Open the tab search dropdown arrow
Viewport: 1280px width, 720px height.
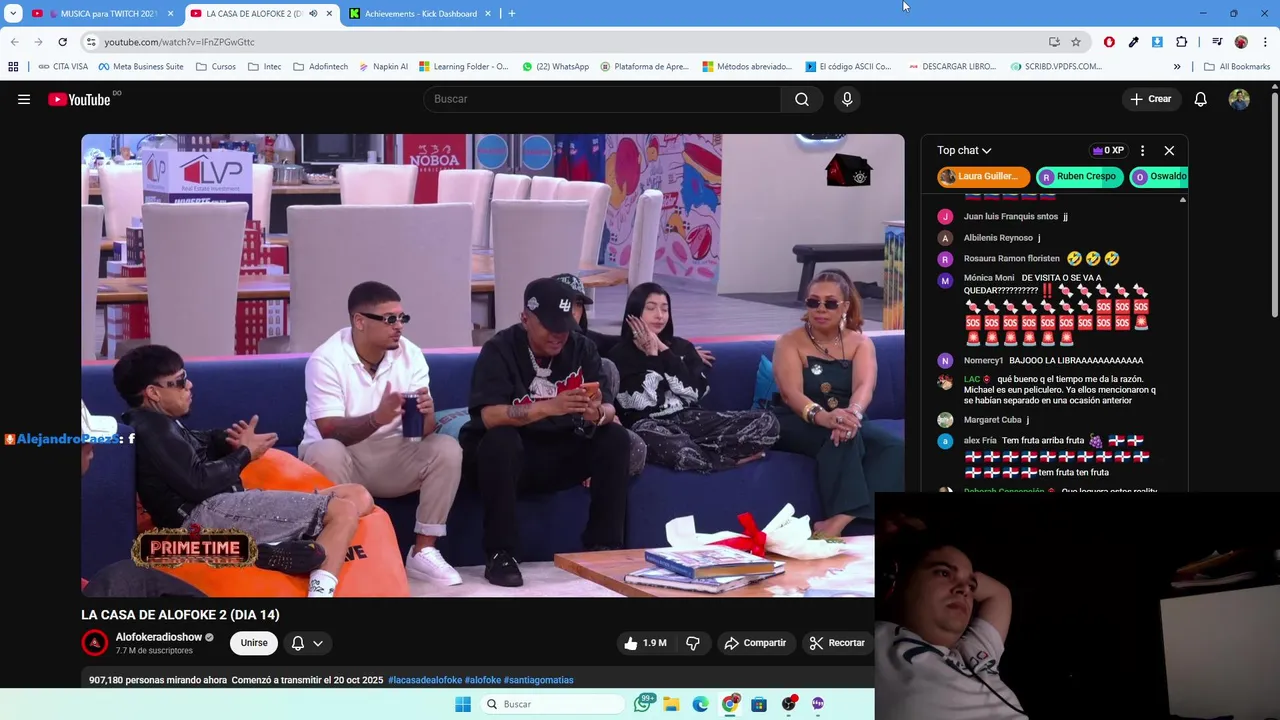13,14
